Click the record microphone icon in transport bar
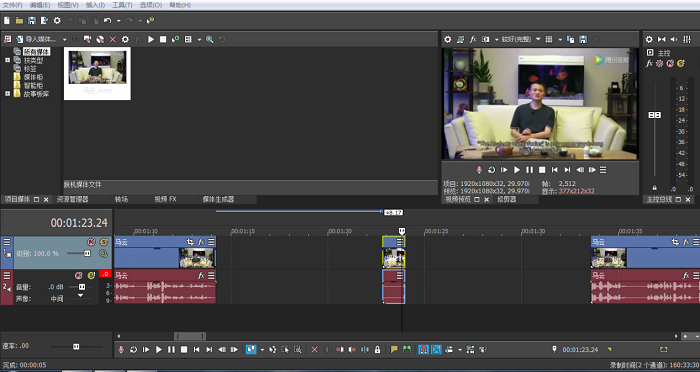 tap(121, 349)
